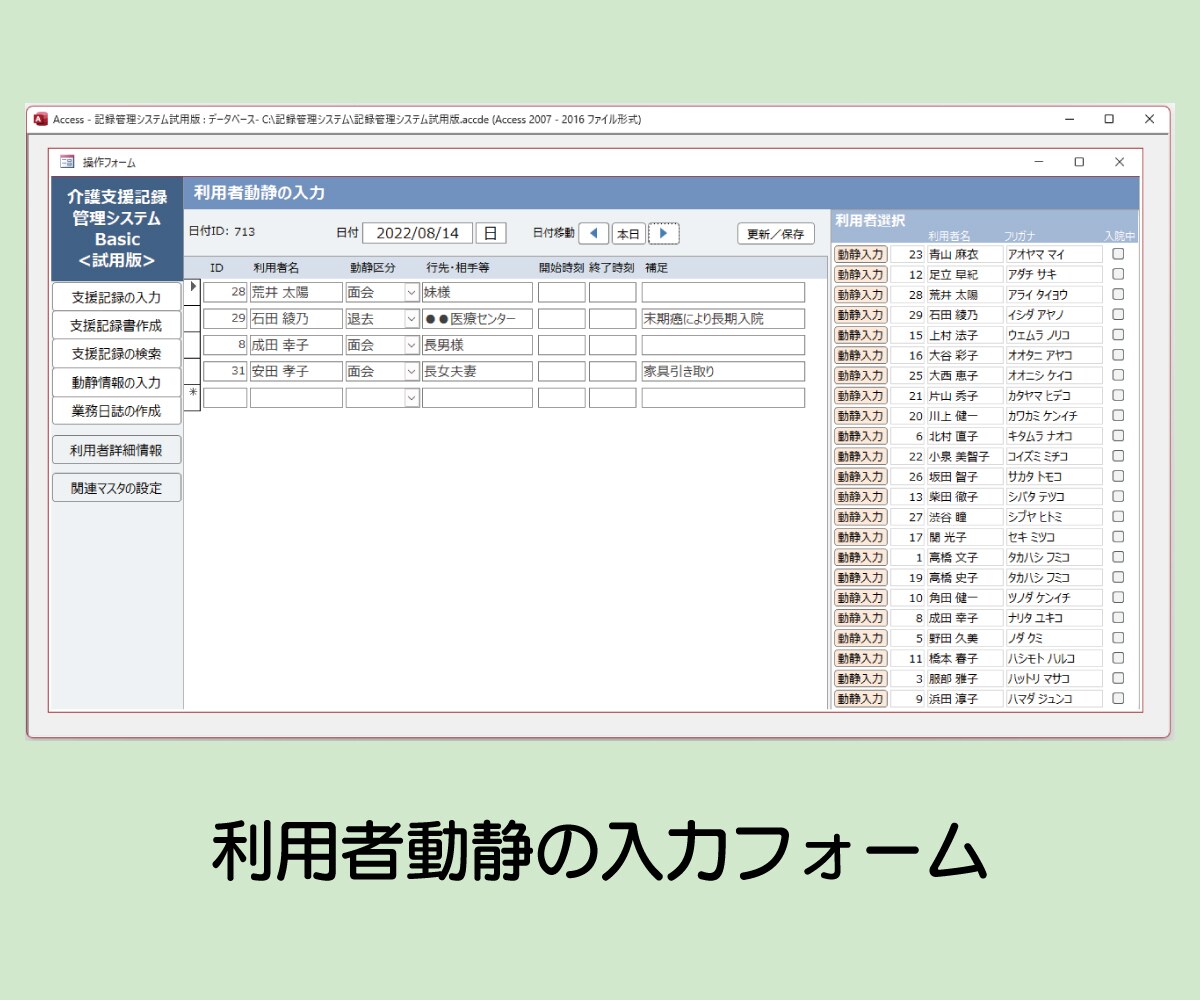
Task: Click 動静入力 button for 渋谷 瞳
Action: [x=860, y=517]
